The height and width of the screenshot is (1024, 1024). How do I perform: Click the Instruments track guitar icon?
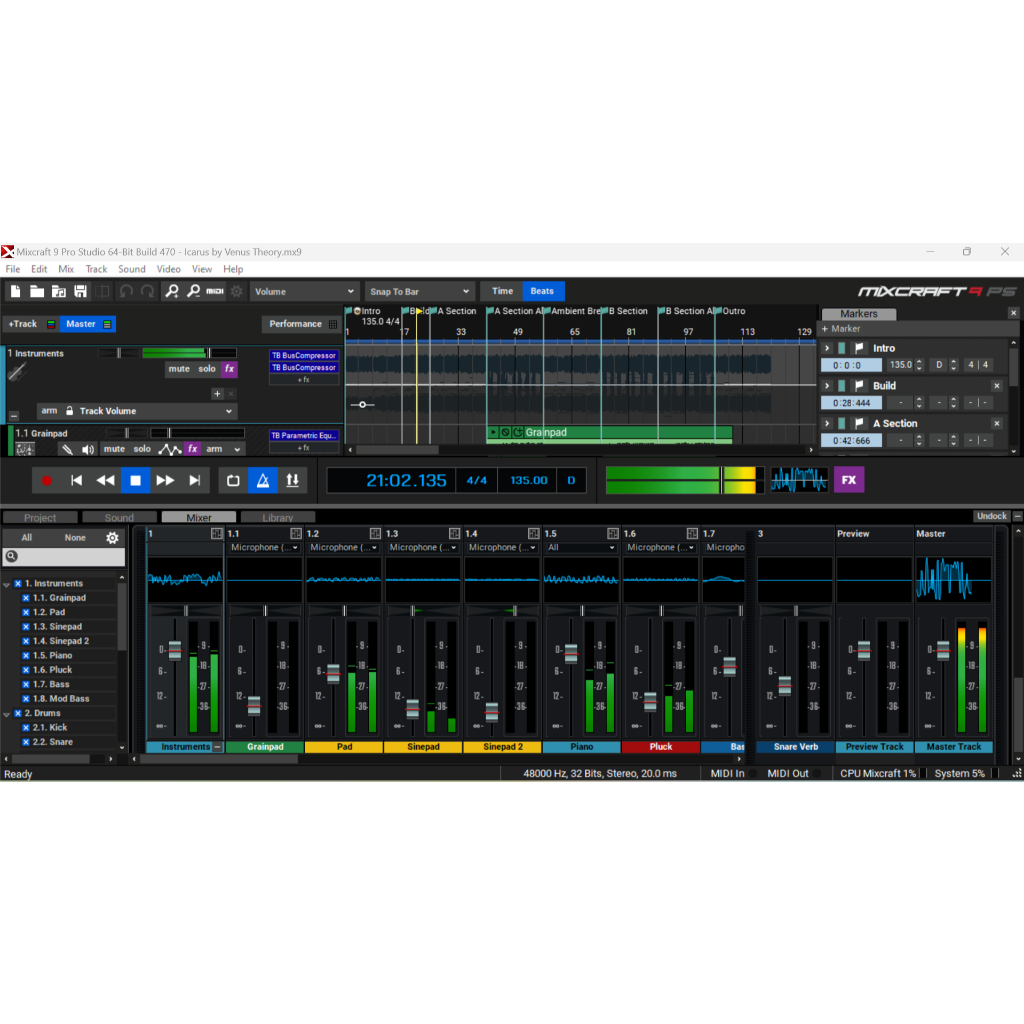coord(17,372)
